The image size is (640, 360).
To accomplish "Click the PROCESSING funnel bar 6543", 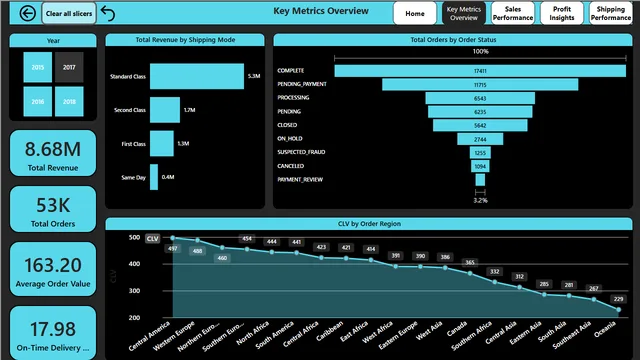I will [x=480, y=98].
